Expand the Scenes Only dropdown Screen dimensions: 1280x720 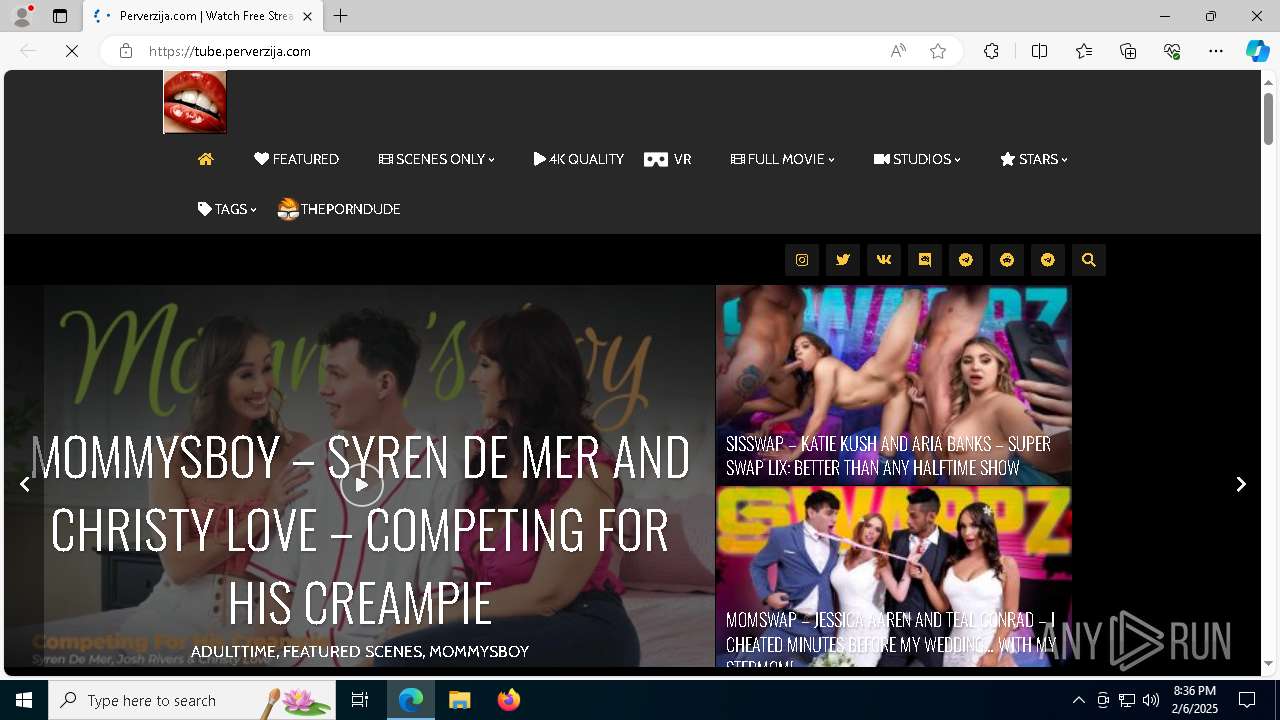[x=437, y=159]
